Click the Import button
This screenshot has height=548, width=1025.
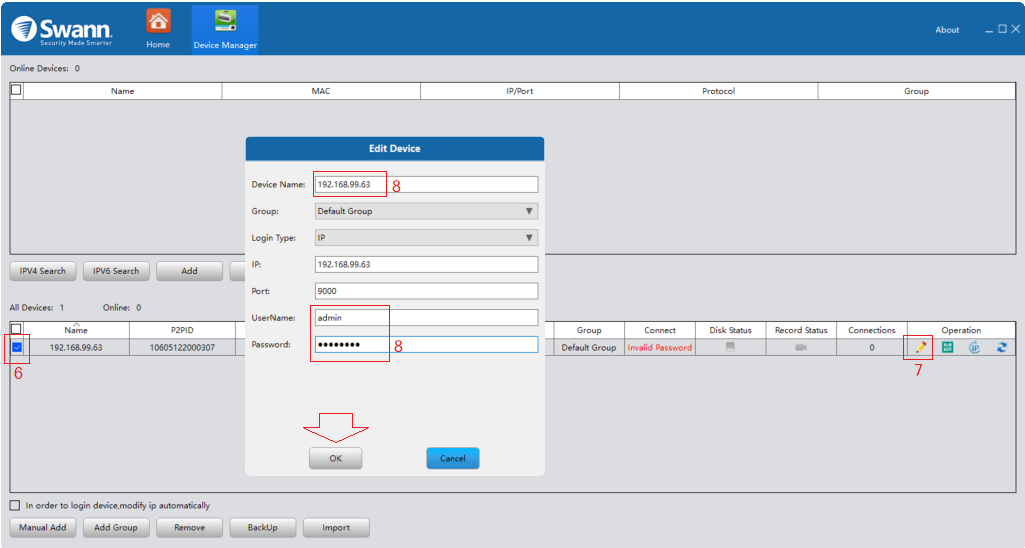click(x=336, y=528)
